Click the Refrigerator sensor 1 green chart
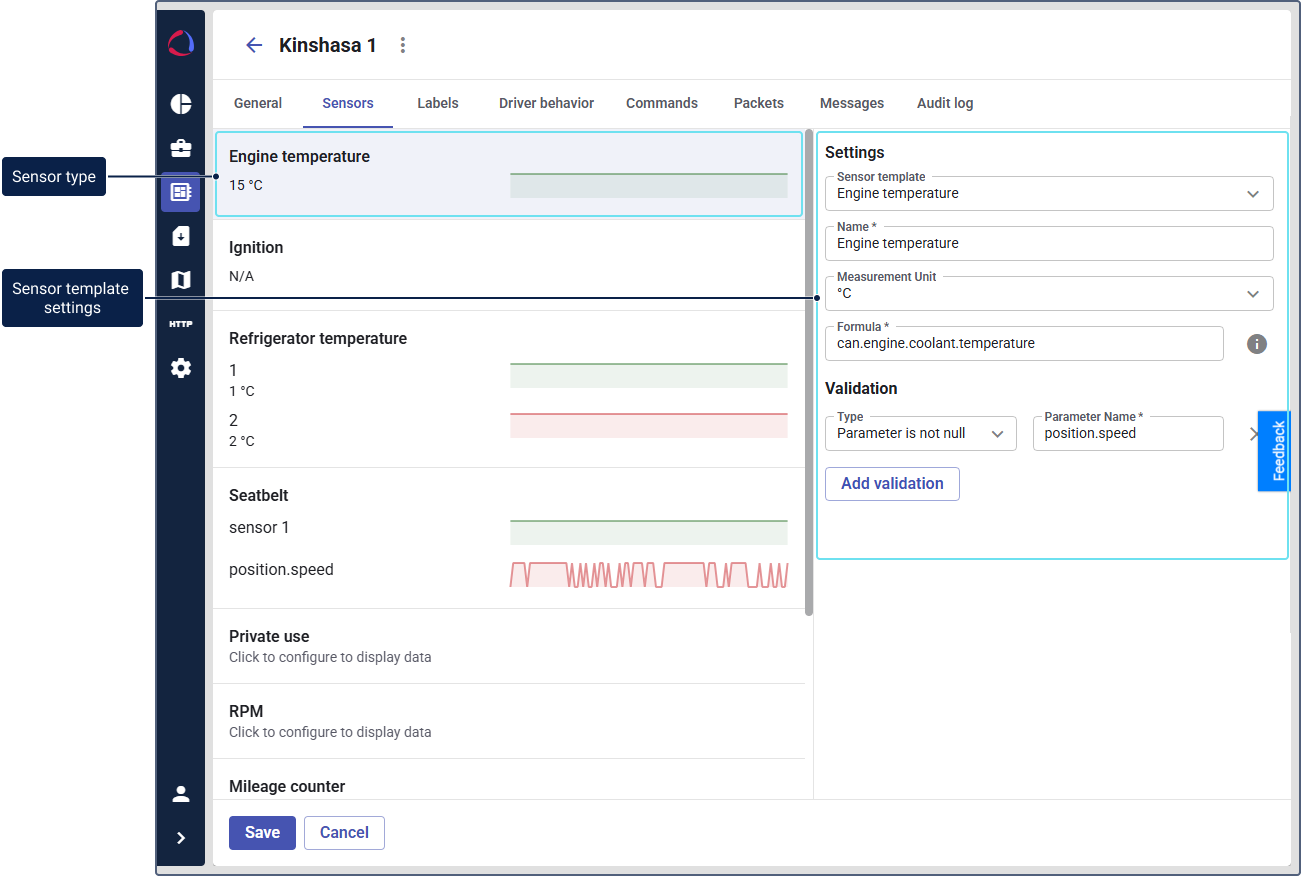Screen dimensions: 1301x876 (x=649, y=375)
